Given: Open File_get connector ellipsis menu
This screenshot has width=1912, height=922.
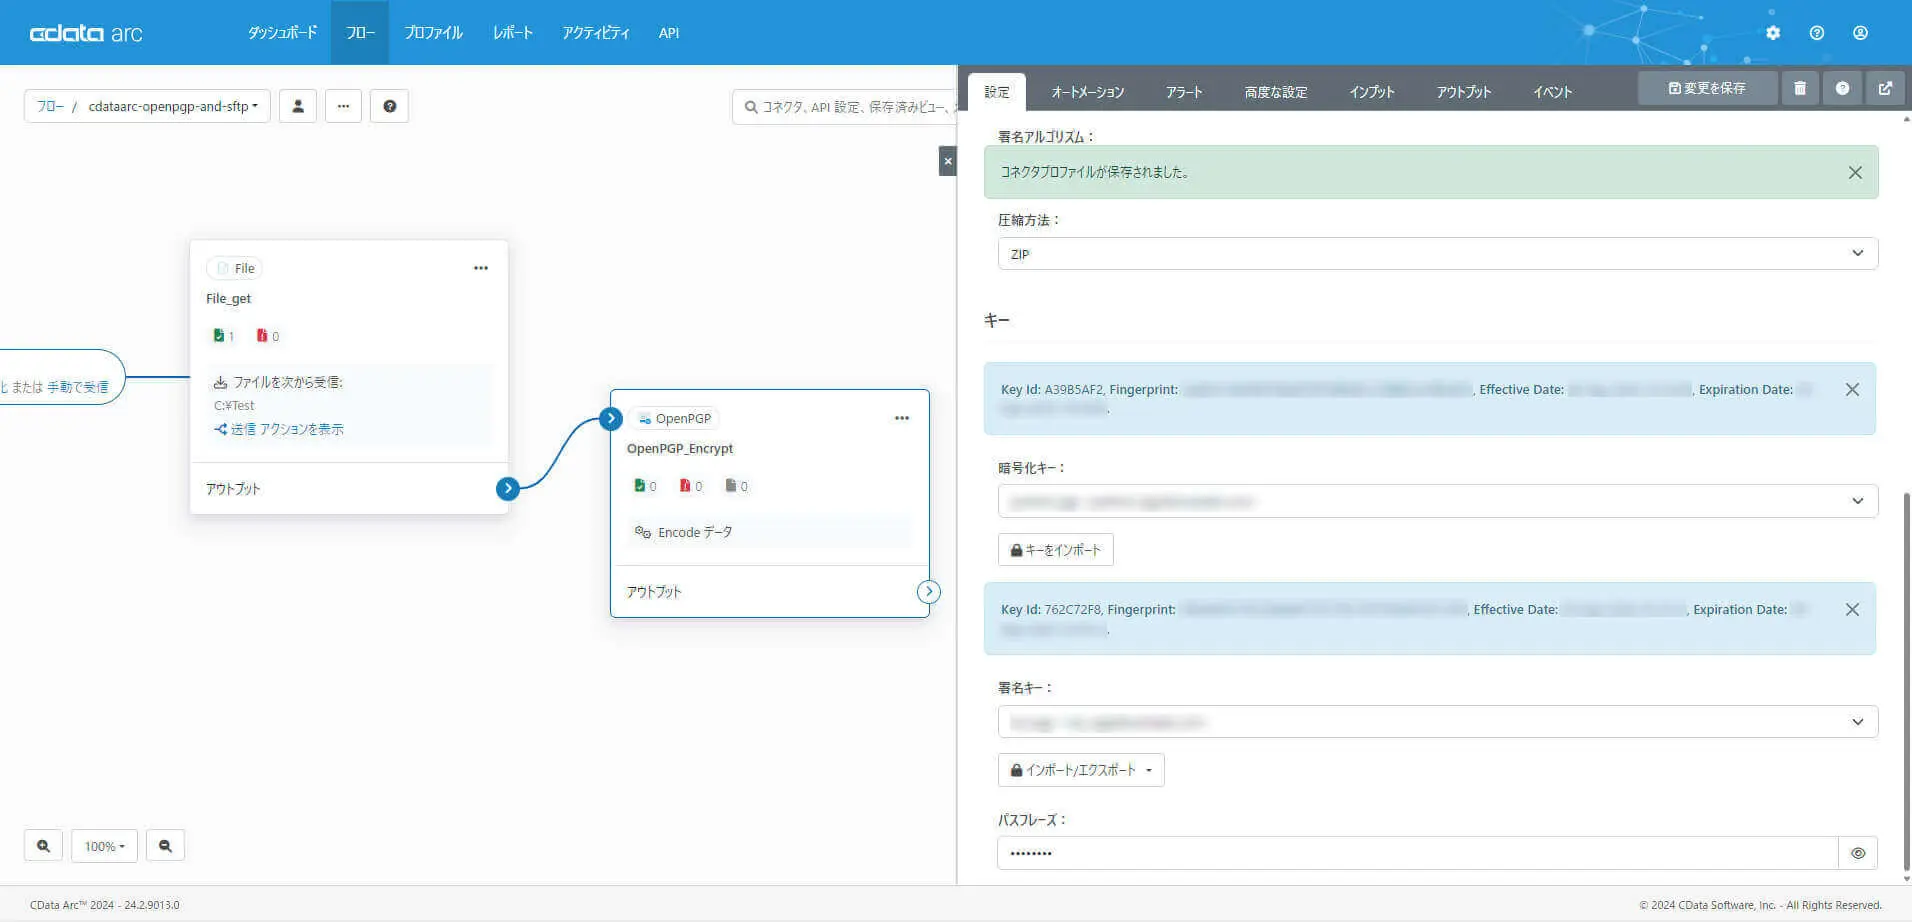Looking at the screenshot, I should click(481, 268).
